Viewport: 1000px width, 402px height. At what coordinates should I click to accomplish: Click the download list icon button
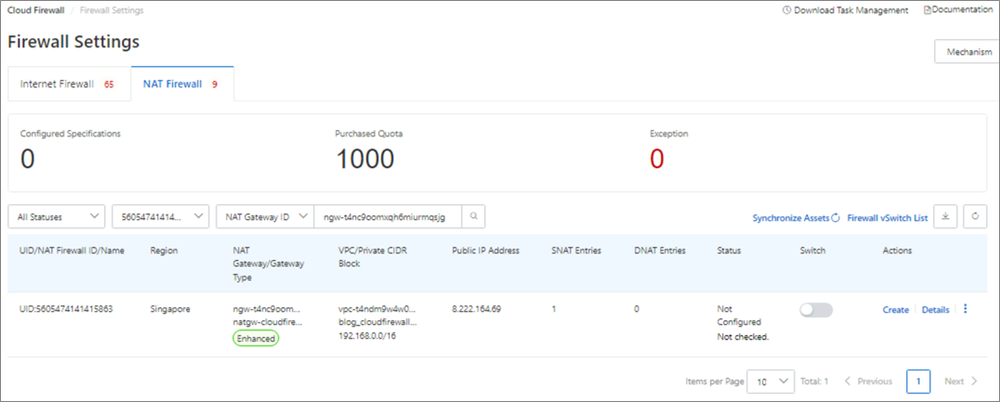(945, 216)
